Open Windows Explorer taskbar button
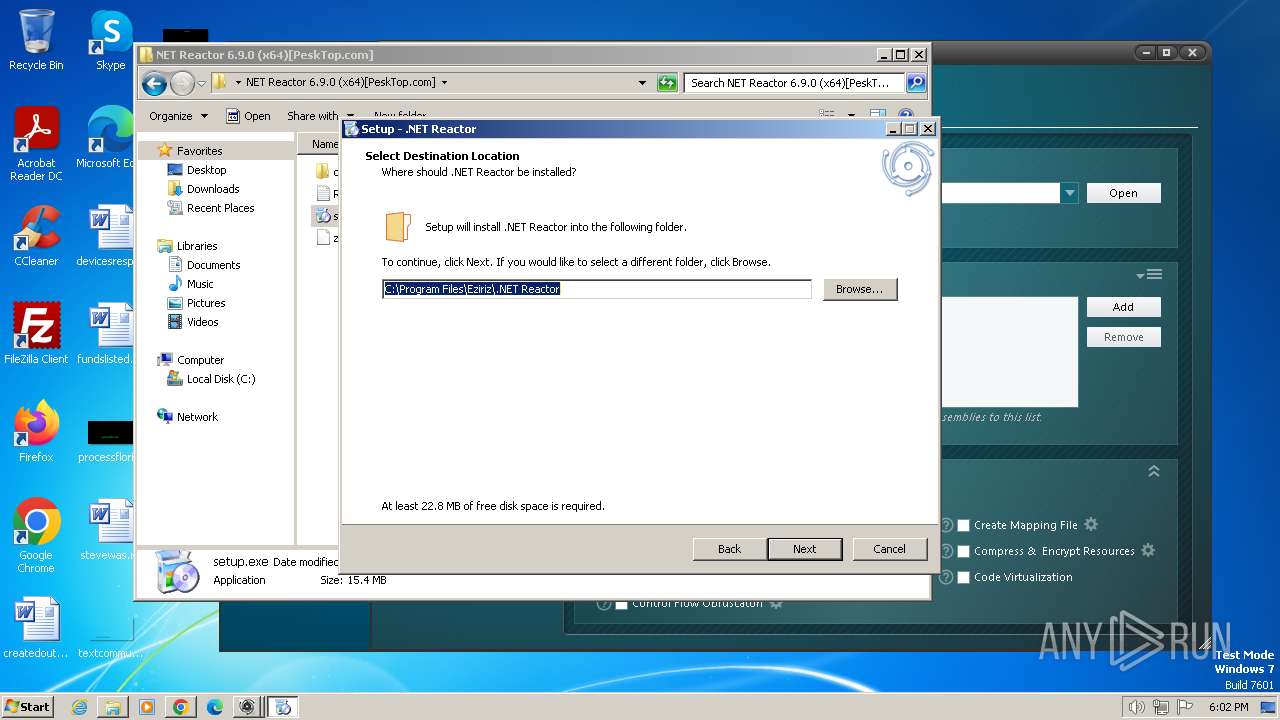The width and height of the screenshot is (1280, 720). point(113,707)
